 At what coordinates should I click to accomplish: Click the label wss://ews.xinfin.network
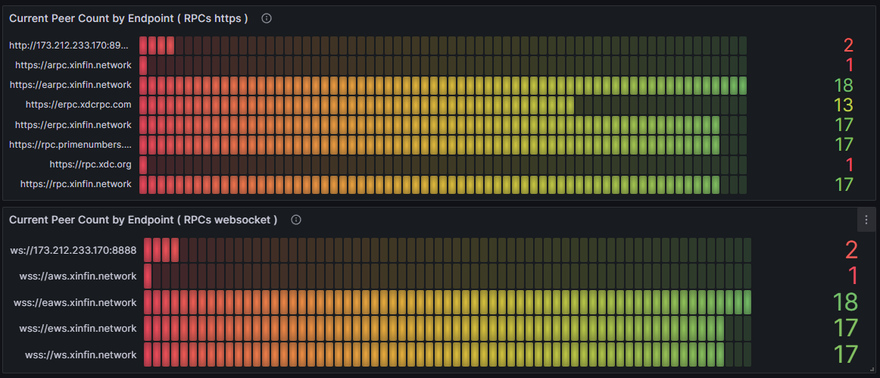(78, 328)
